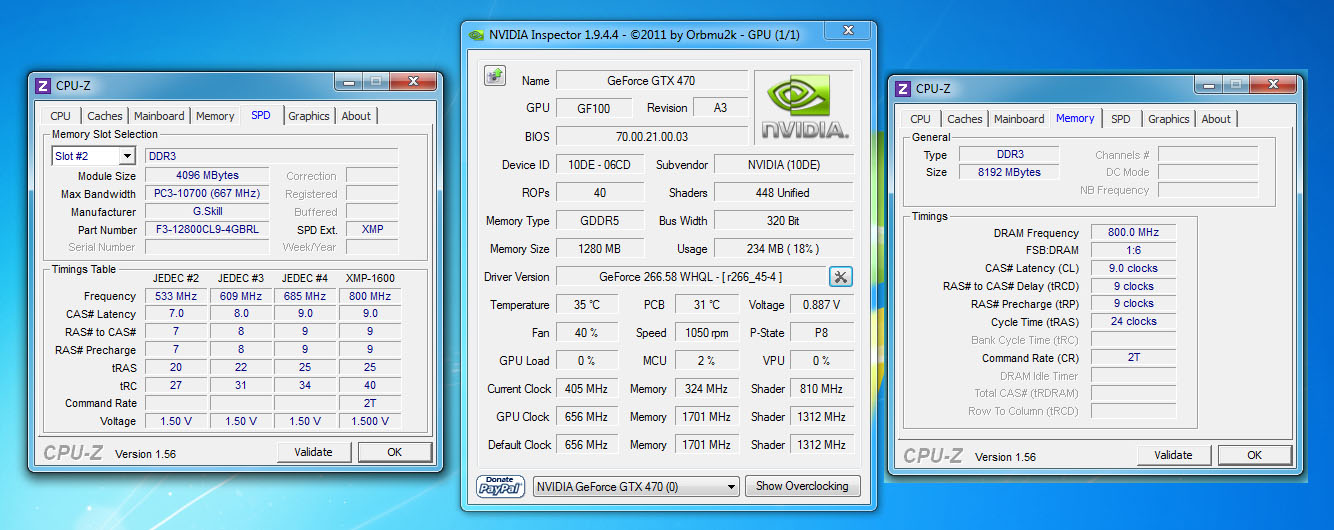
Task: Click the Shaders 448 Unified value
Action: 784,192
